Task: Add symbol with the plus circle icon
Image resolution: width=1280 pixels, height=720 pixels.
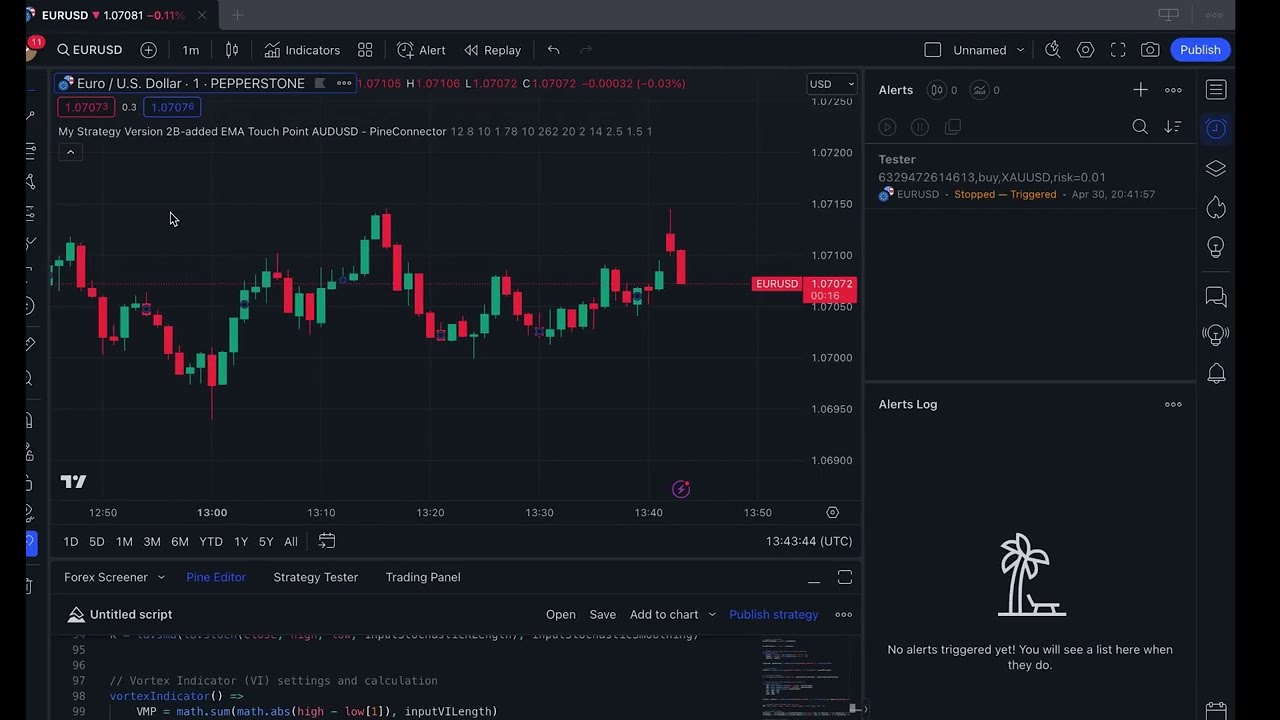Action: point(148,50)
